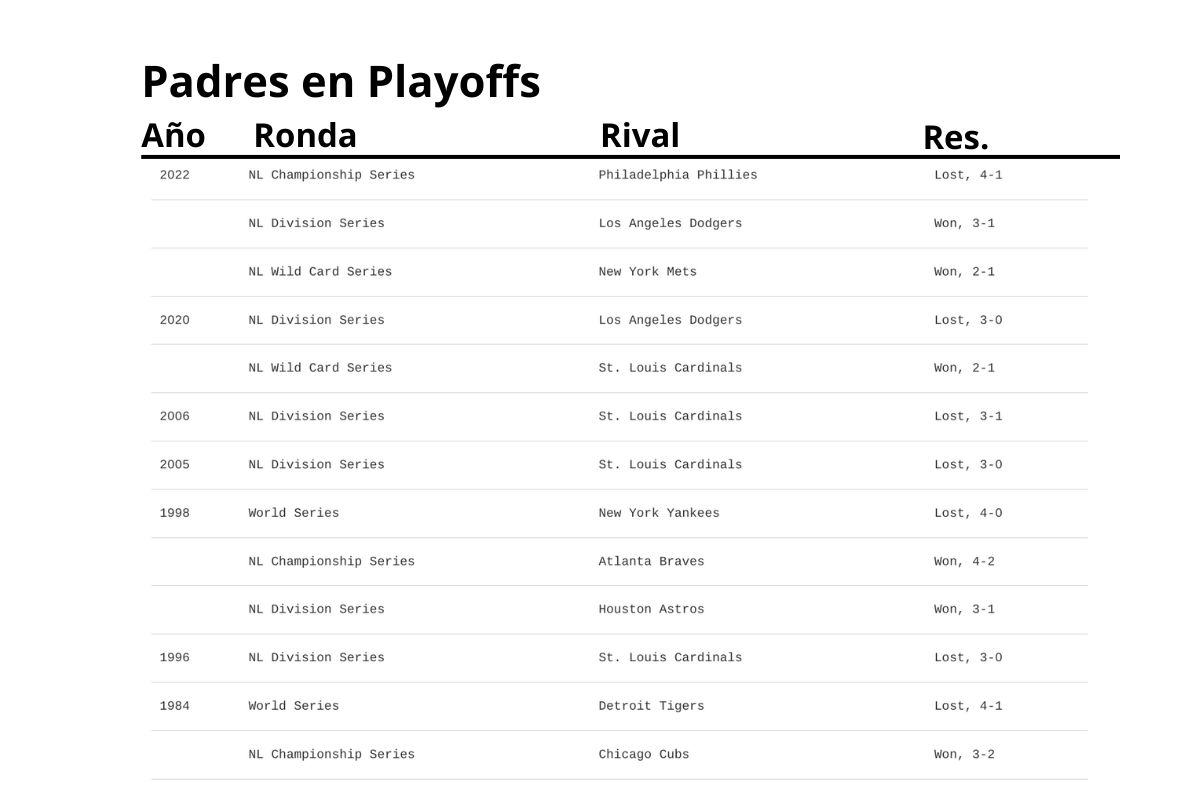The width and height of the screenshot is (1200, 800).
Task: Select the Won, 3-2 result cell
Action: click(x=964, y=754)
